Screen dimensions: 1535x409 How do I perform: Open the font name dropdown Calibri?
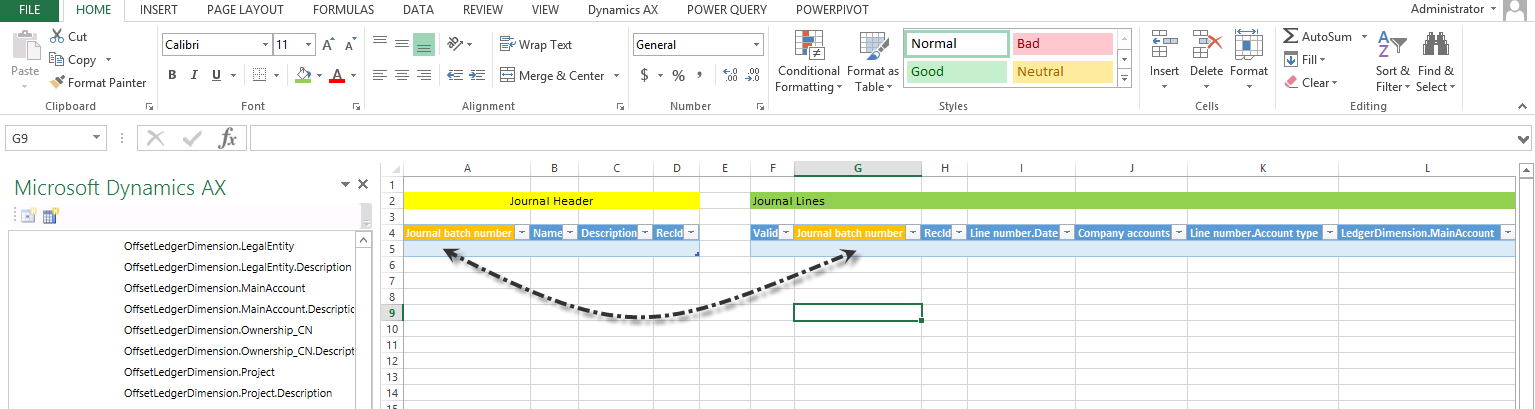click(x=265, y=45)
